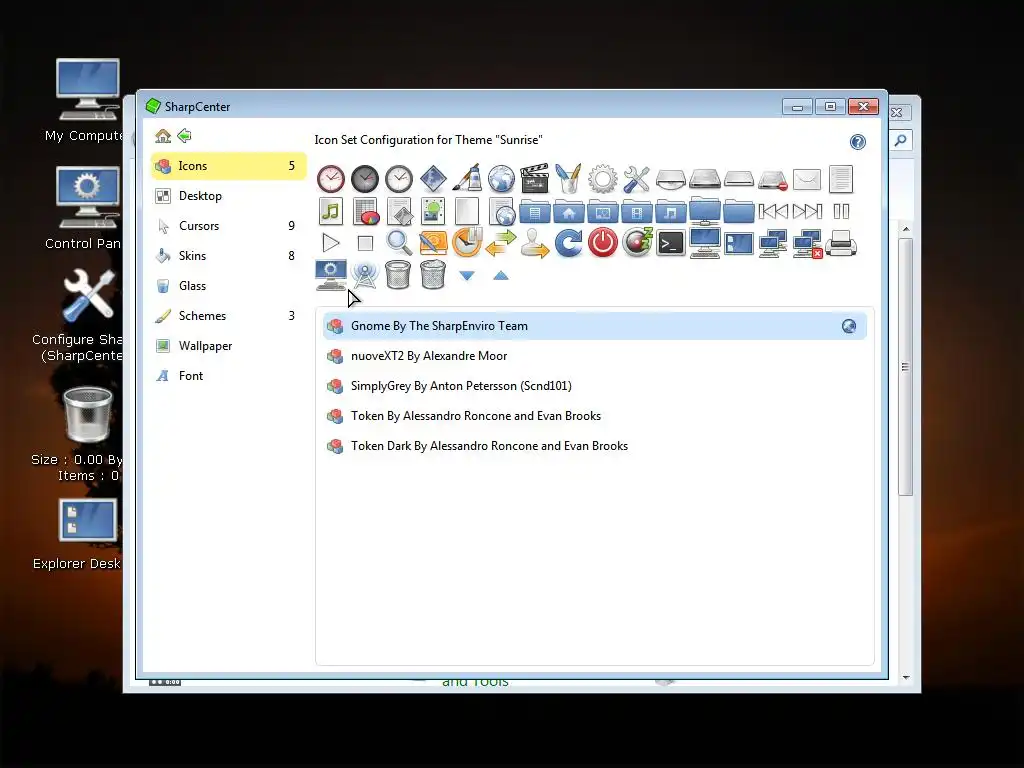Click the home folder icon
1024x768 pixels.
coord(569,212)
